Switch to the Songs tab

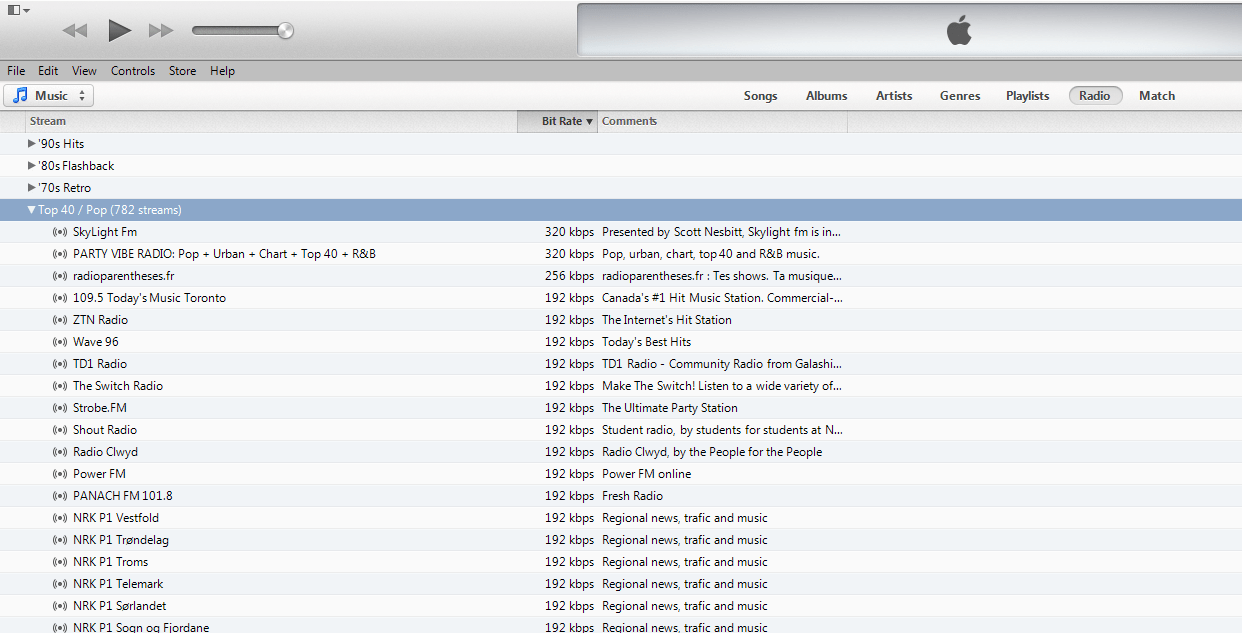(760, 96)
